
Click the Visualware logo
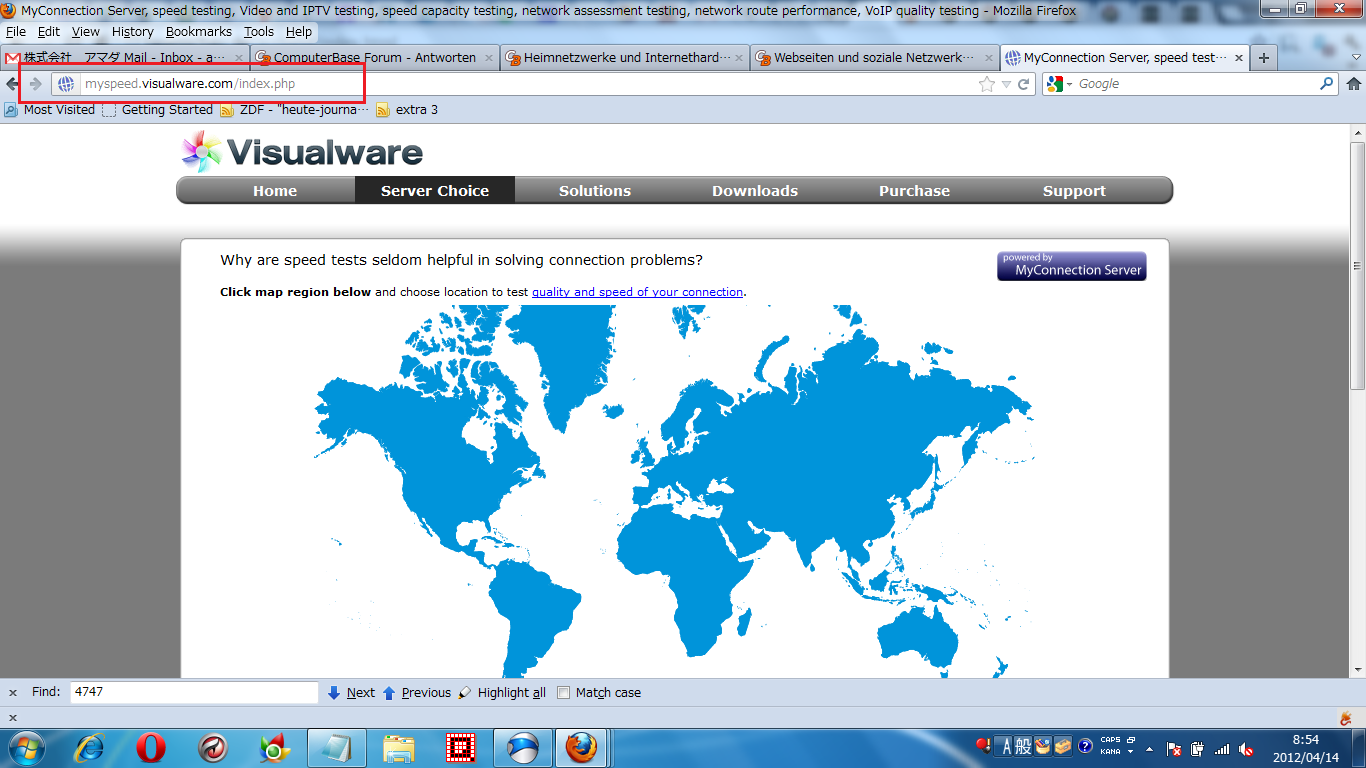coord(302,151)
